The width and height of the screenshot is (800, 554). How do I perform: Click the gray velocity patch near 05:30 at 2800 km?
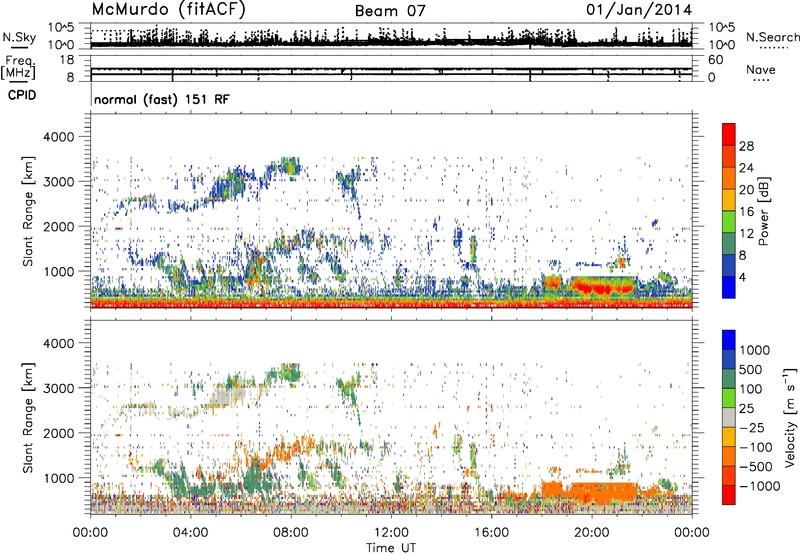click(228, 396)
